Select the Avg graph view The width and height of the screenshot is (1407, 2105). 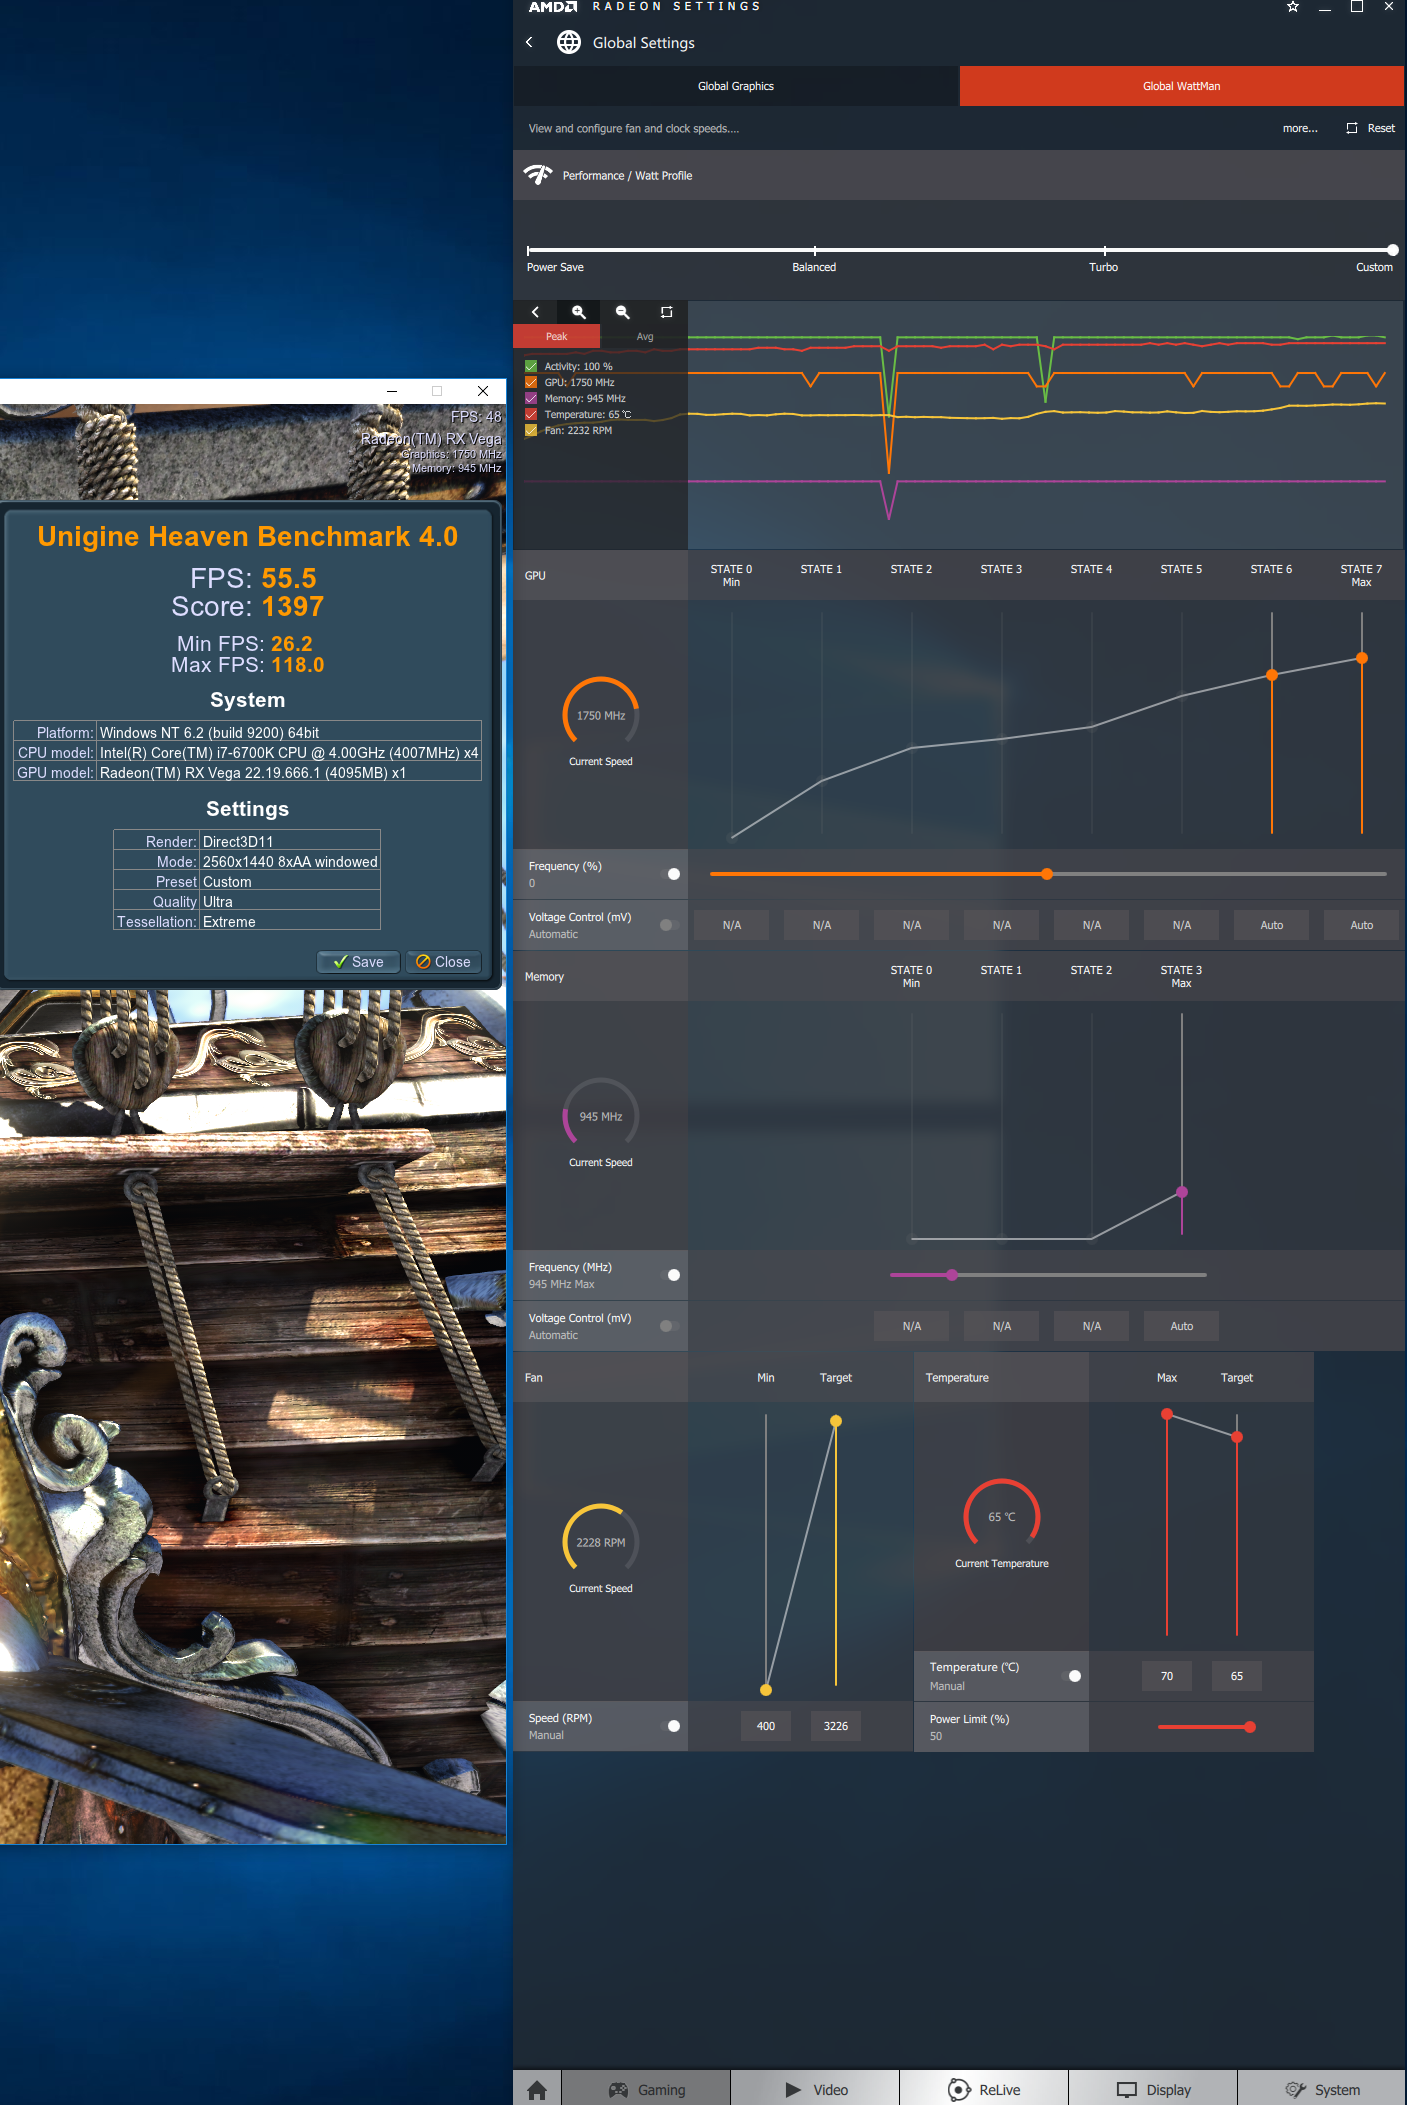pyautogui.click(x=644, y=336)
